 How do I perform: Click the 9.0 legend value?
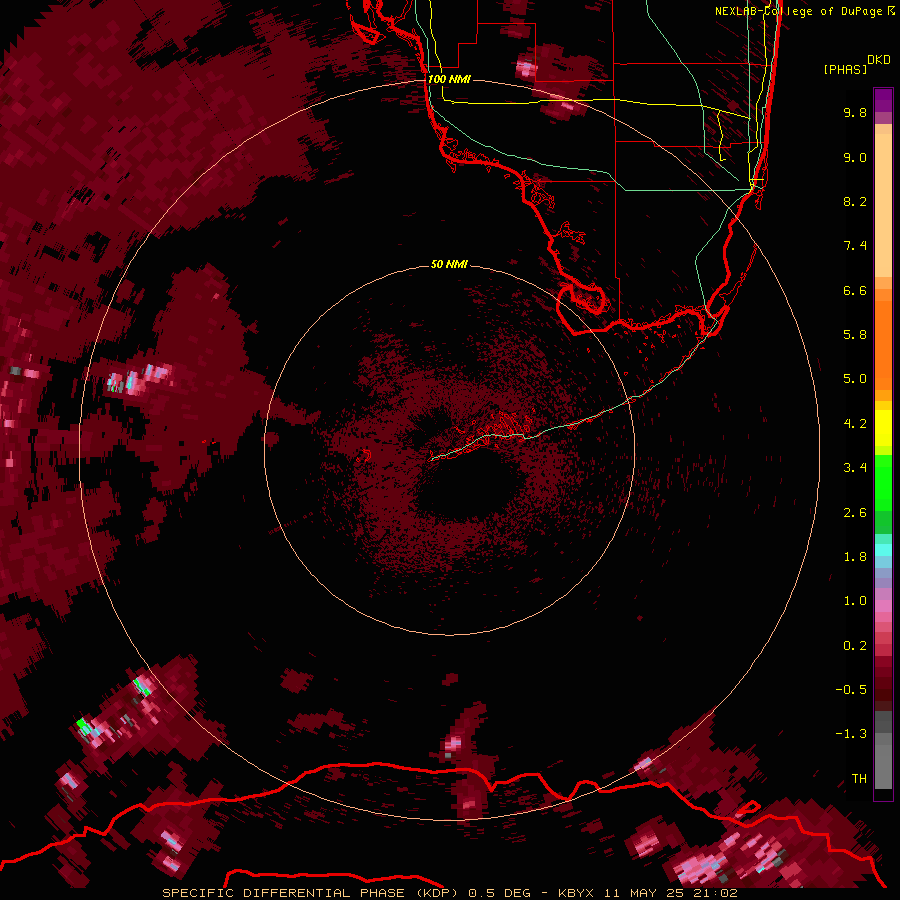[x=855, y=157]
